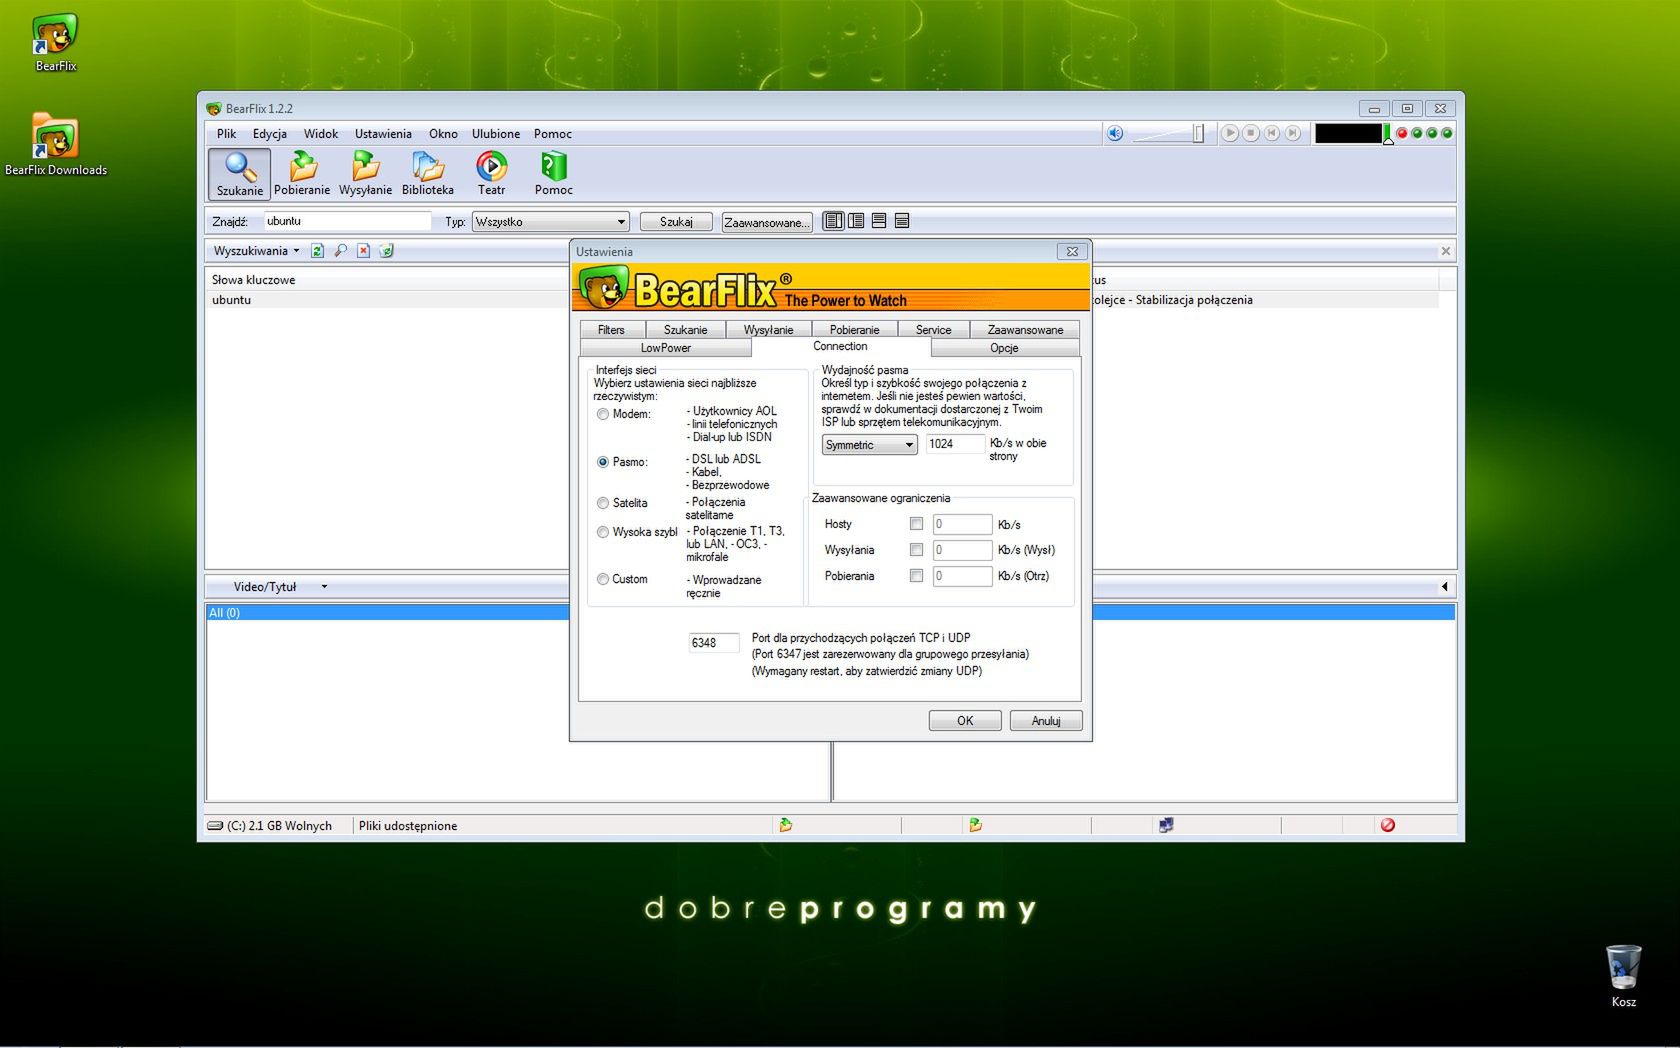
Task: Switch to the Zaawansowane tab
Action: 1025,330
